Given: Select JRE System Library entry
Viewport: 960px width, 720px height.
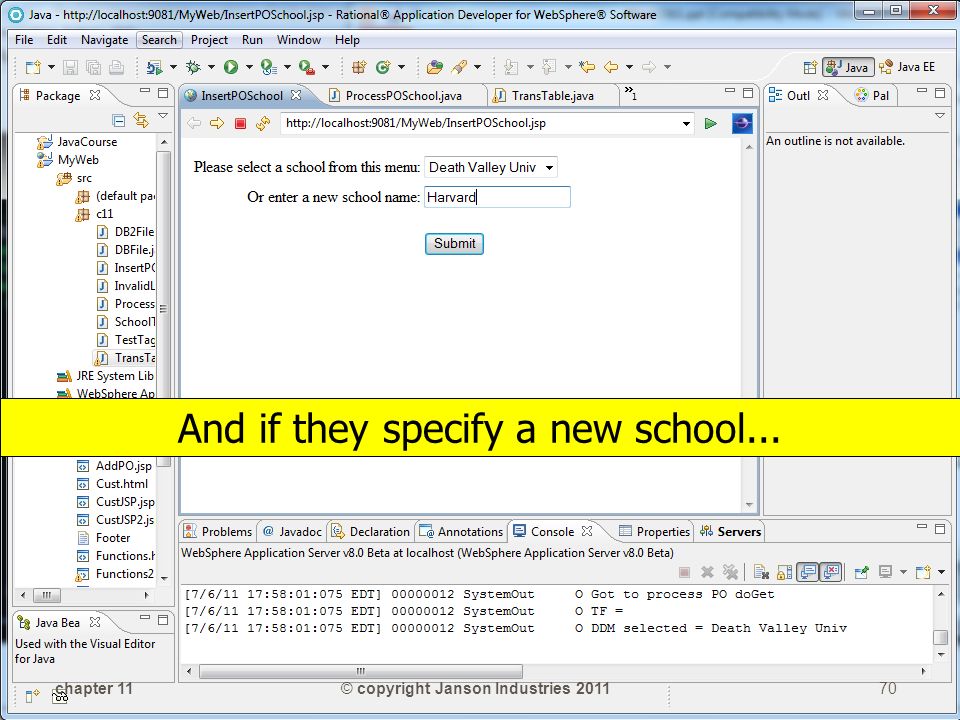Looking at the screenshot, I should click(x=114, y=376).
